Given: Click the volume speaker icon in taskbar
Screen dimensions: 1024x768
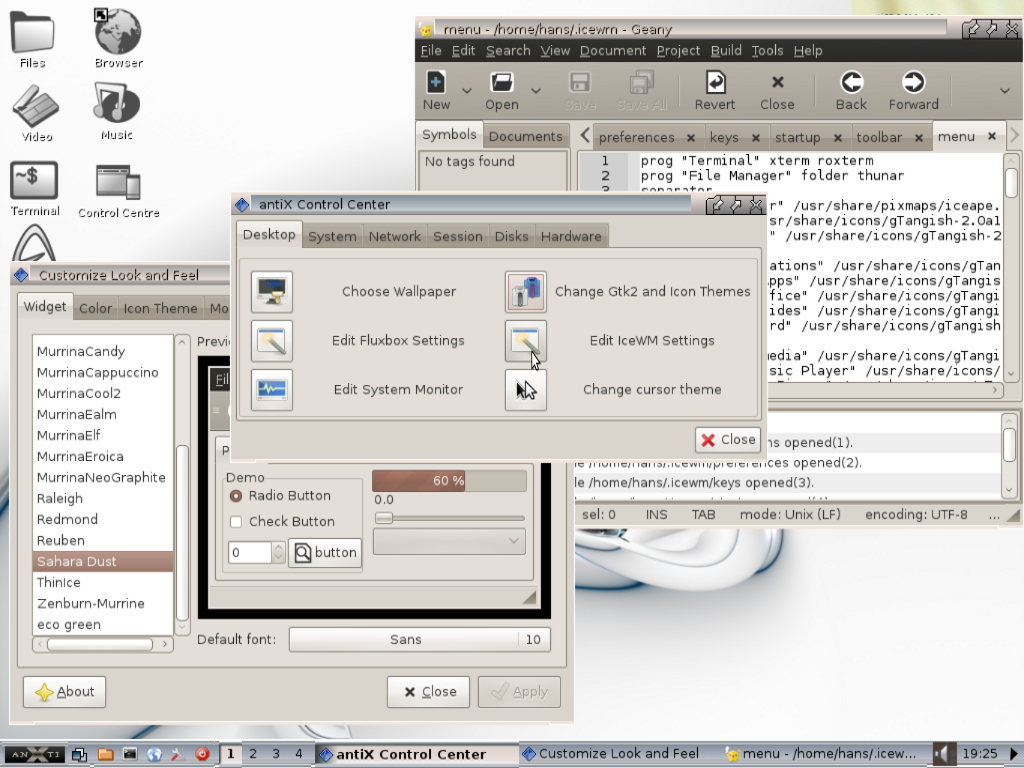Looking at the screenshot, I should (941, 754).
